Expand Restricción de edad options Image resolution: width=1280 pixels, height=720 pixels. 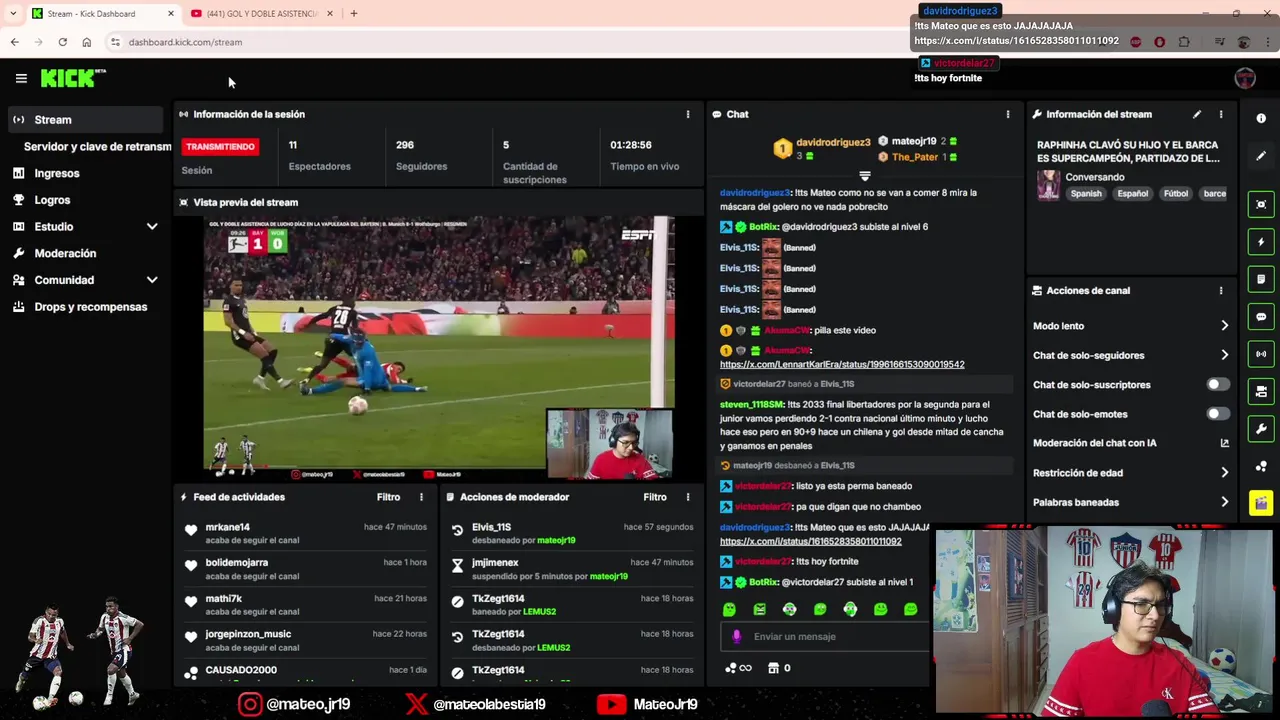1224,473
